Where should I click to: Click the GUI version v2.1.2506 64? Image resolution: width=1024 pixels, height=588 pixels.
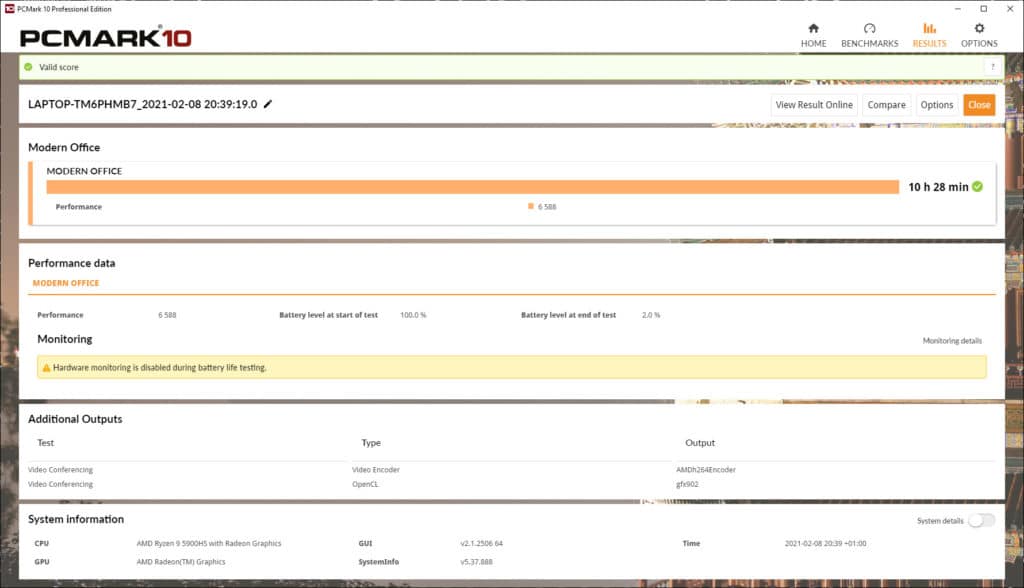tap(481, 543)
